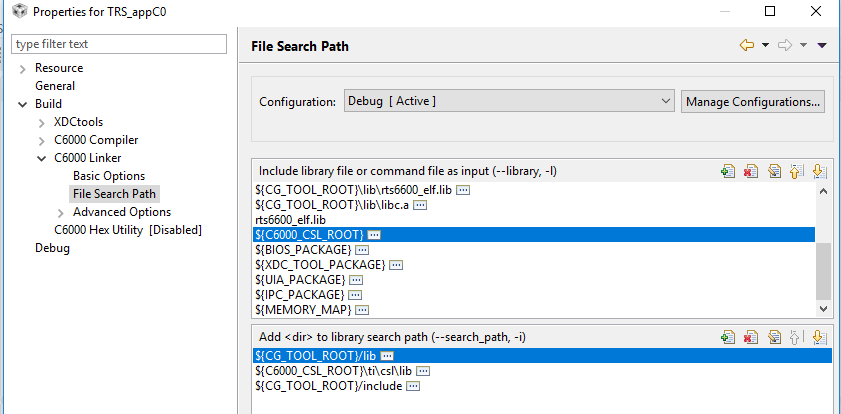Click Delete icon in include library section
841x414 pixels.
tap(751, 171)
